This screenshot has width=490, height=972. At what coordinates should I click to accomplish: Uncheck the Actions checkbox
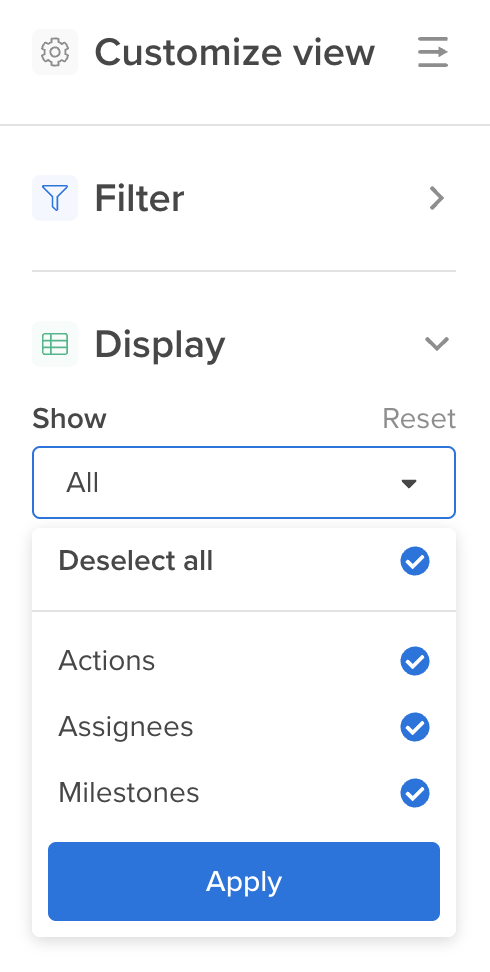(x=415, y=661)
